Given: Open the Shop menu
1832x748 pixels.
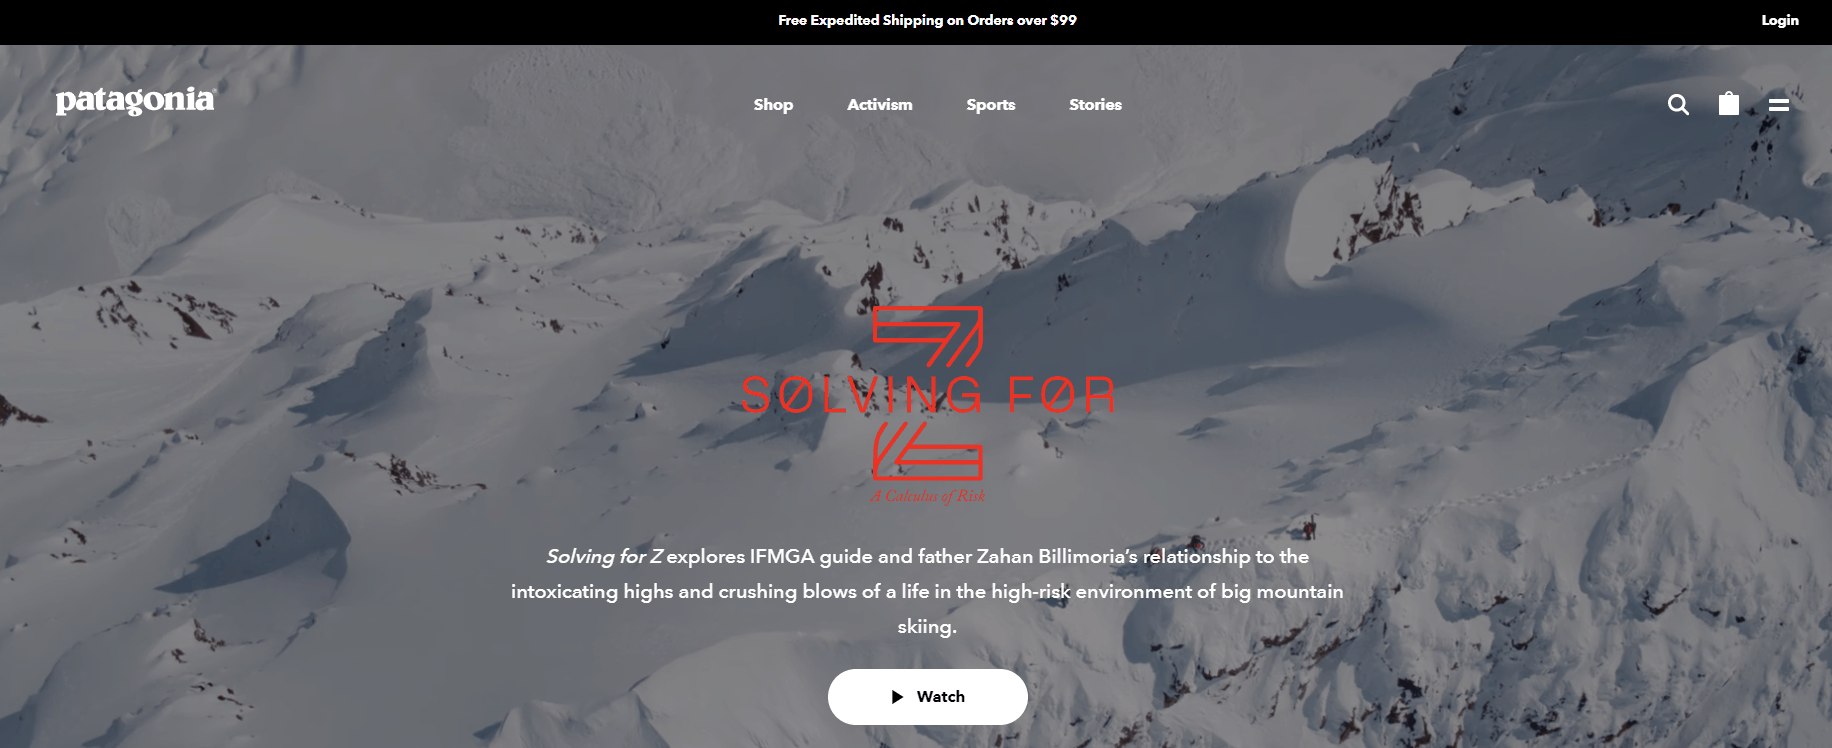Looking at the screenshot, I should [773, 104].
